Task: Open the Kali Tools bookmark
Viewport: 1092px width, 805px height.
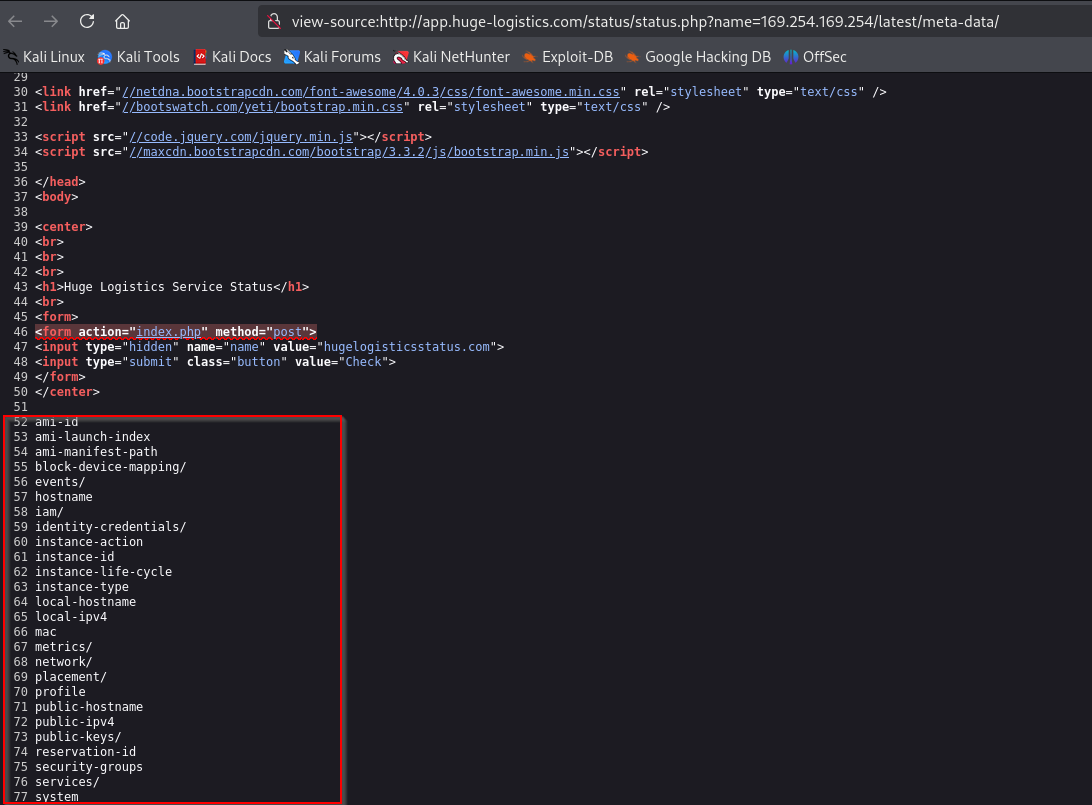Action: pos(138,57)
